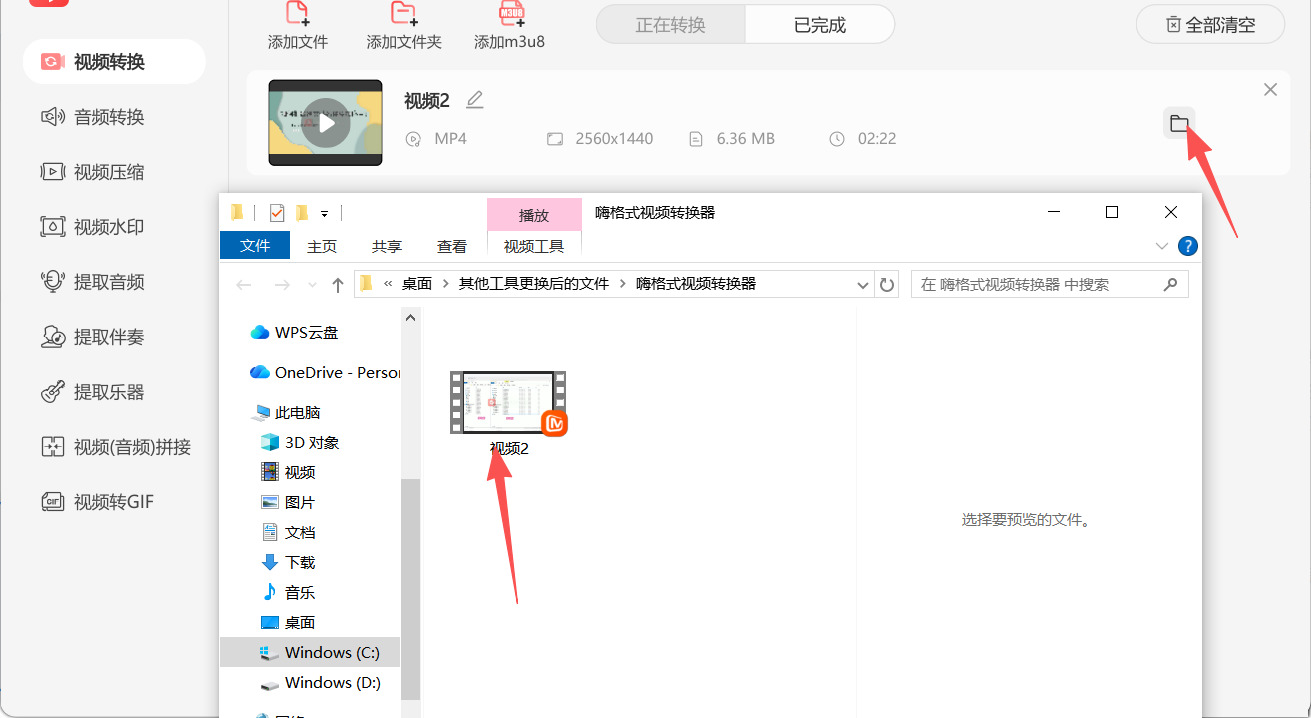Click the search magnifier icon
The image size is (1311, 718).
[x=1170, y=285]
